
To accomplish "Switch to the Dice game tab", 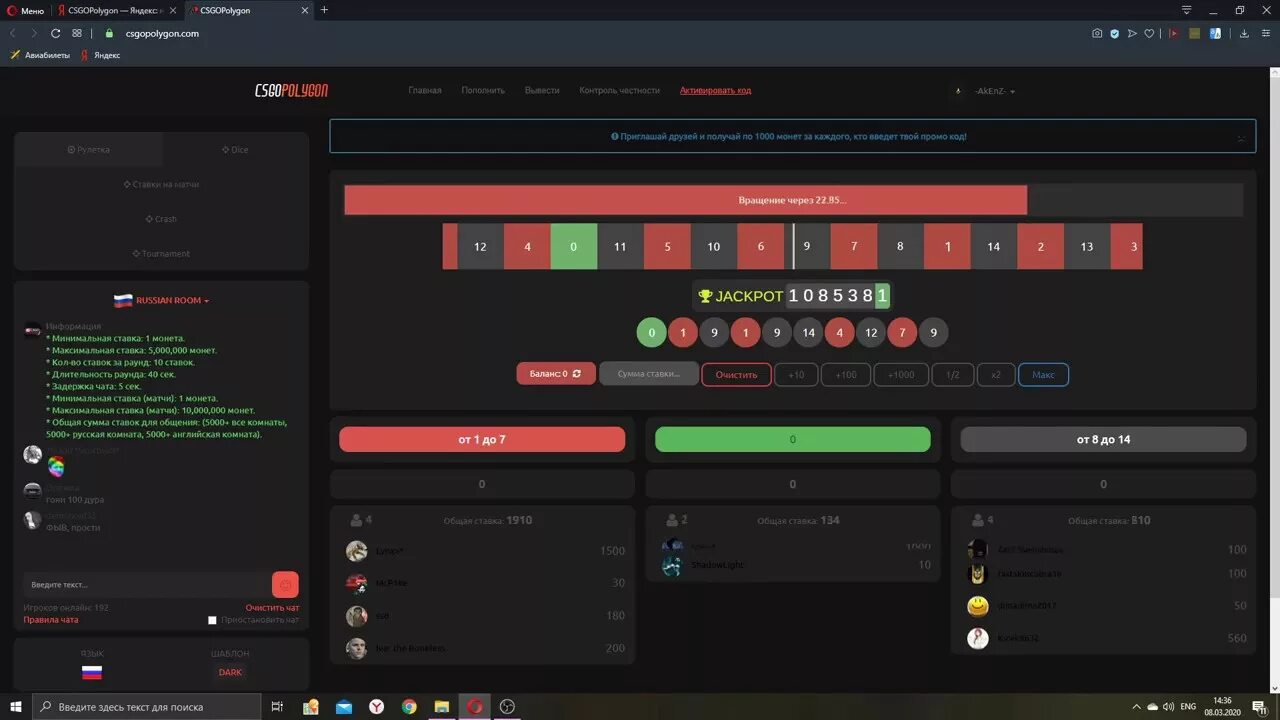I will click(x=235, y=150).
